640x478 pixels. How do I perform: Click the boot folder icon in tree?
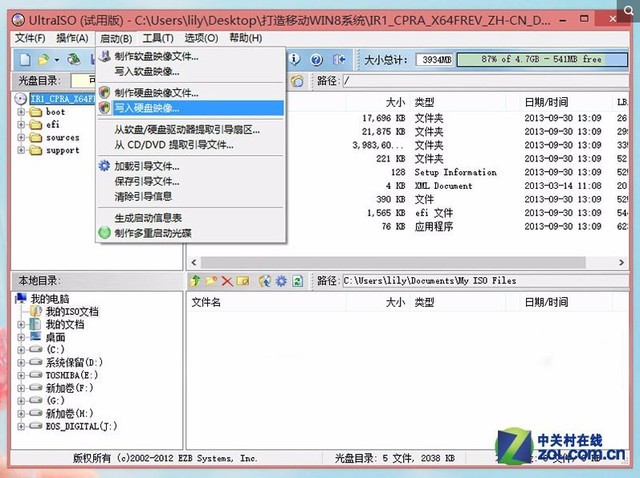pyautogui.click(x=36, y=112)
